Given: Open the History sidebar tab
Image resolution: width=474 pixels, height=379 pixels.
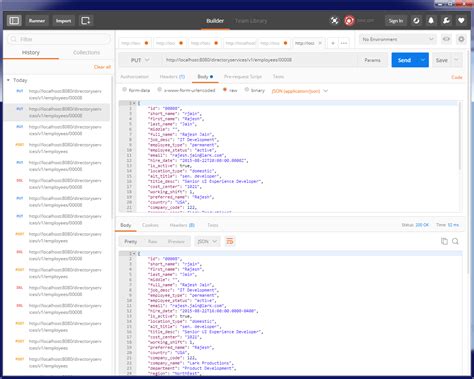Looking at the screenshot, I should (31, 53).
